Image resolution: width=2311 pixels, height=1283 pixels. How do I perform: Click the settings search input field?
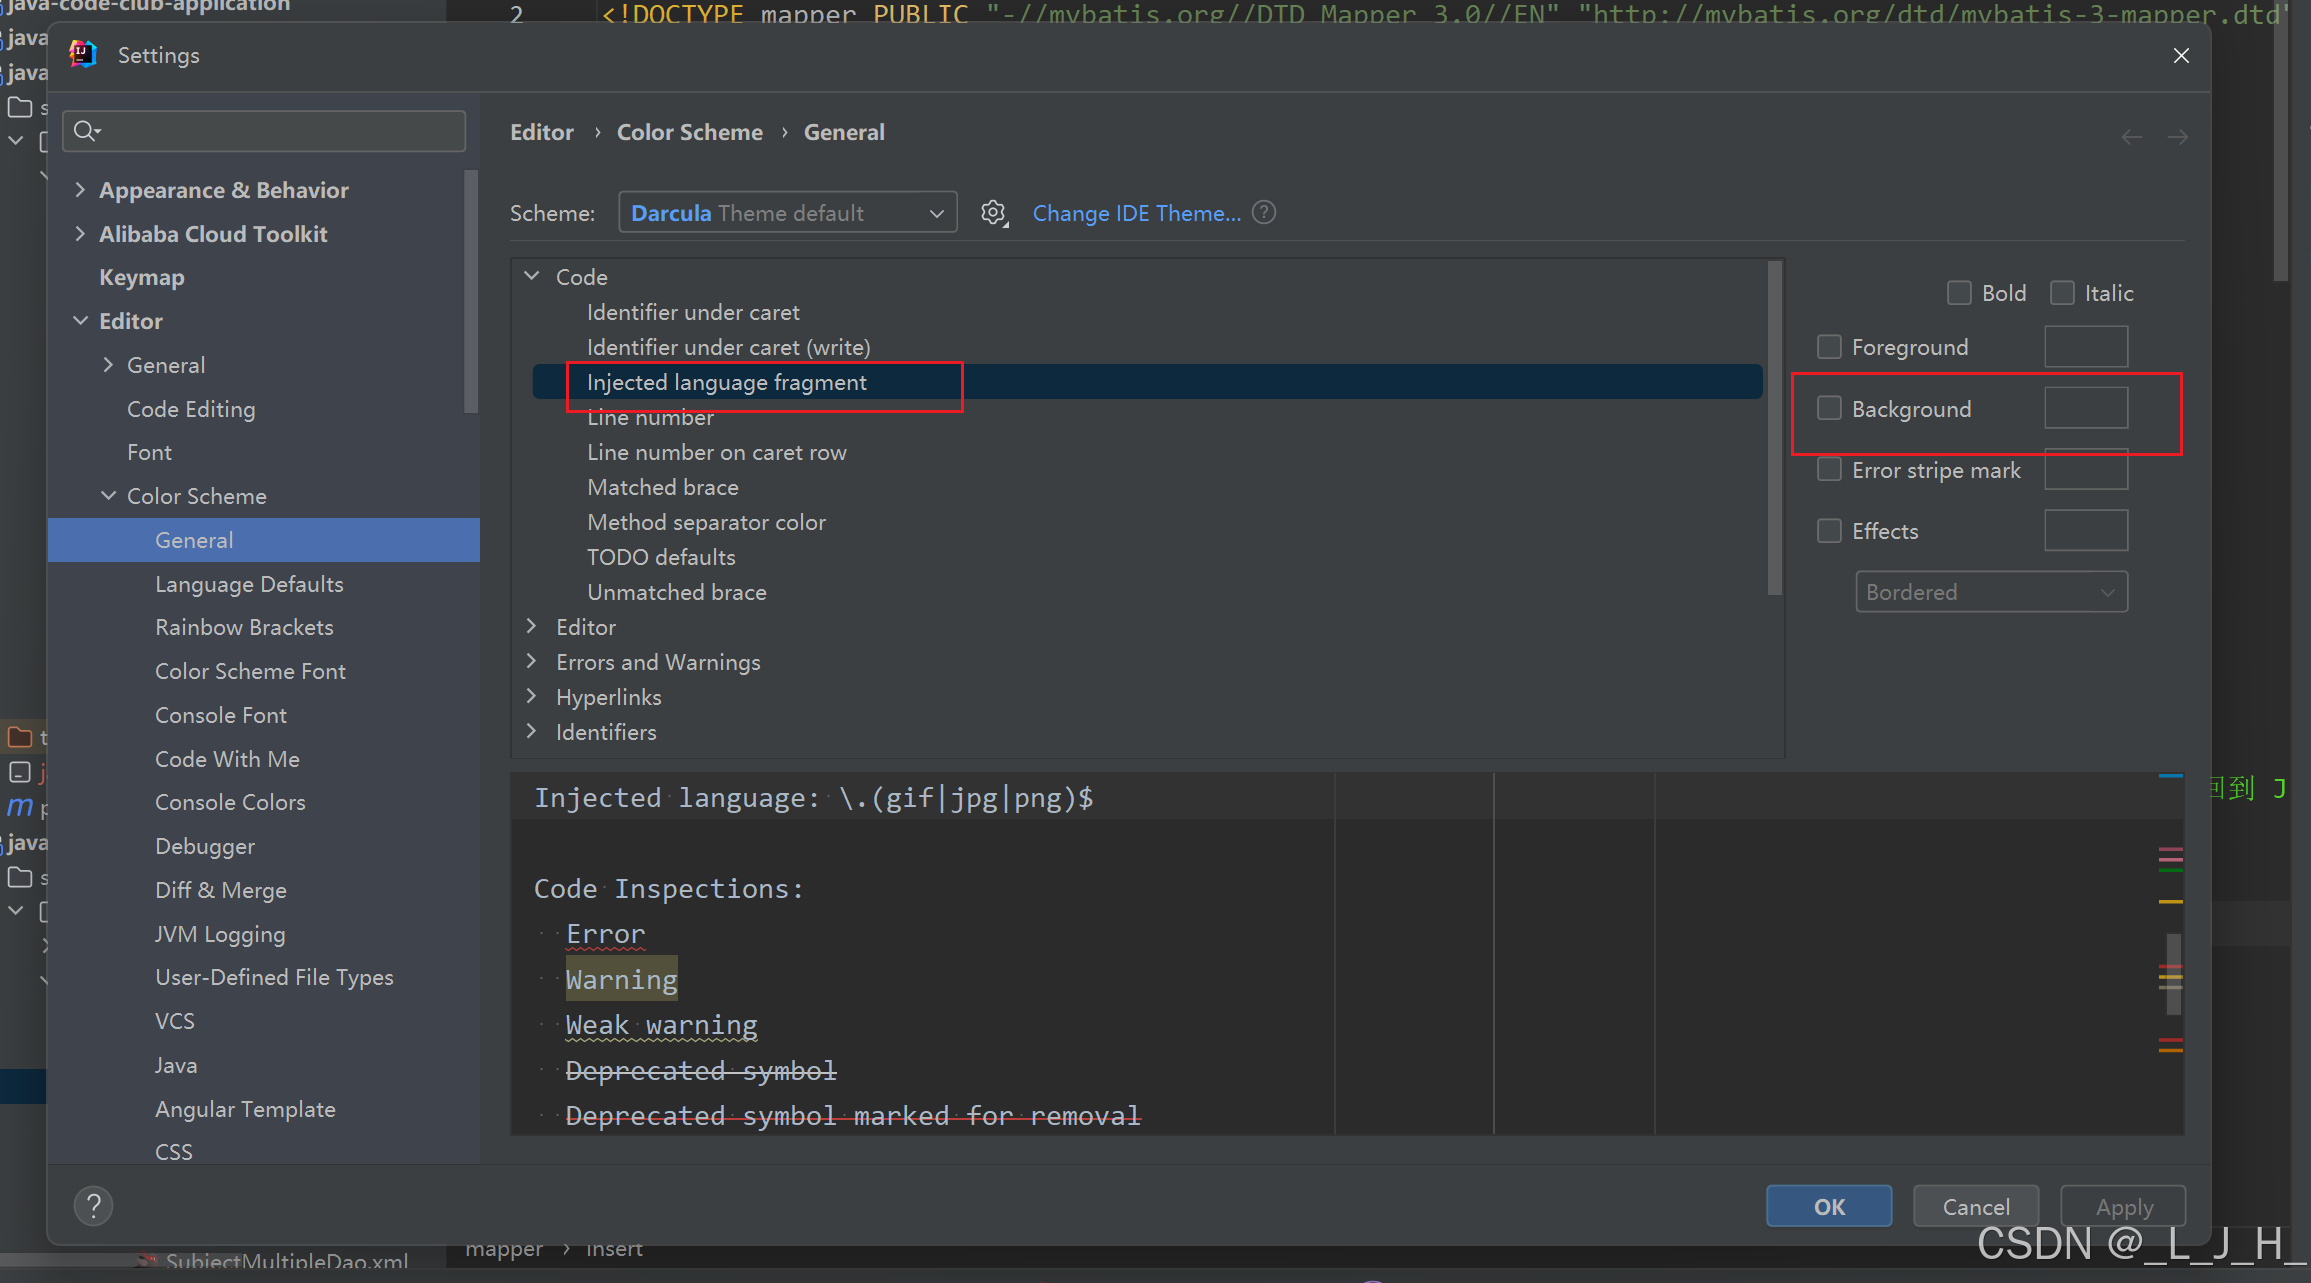click(280, 131)
